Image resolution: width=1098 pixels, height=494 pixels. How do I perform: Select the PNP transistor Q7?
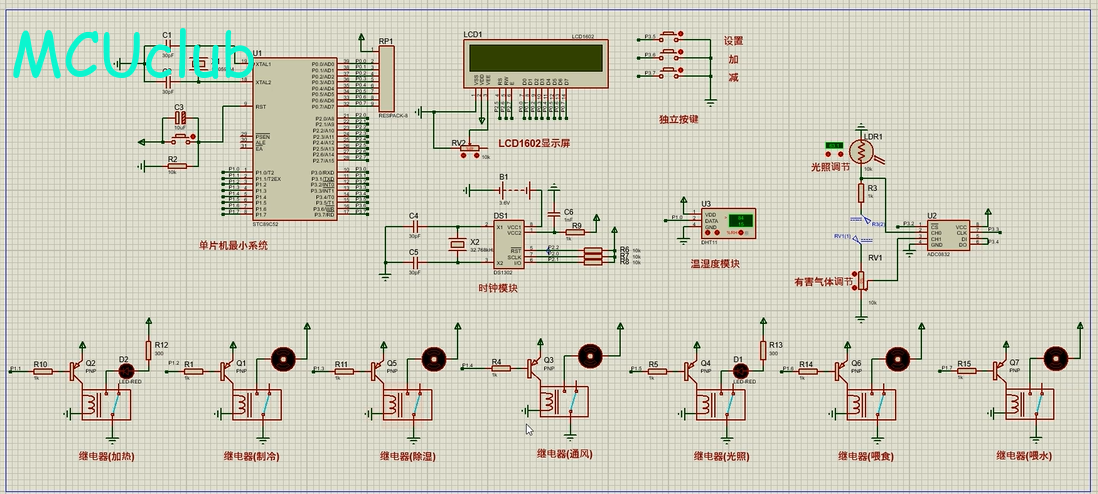pyautogui.click(x=1000, y=371)
